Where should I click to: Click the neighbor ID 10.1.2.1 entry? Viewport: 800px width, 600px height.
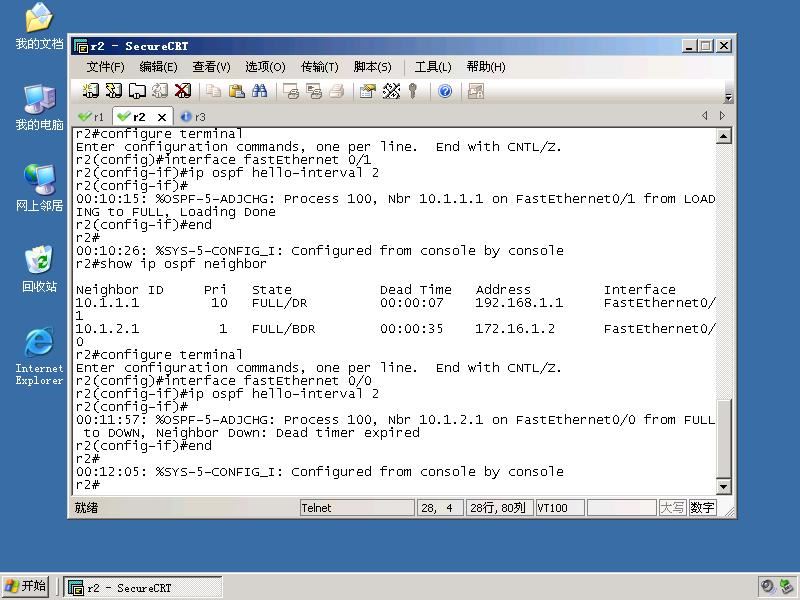point(108,329)
